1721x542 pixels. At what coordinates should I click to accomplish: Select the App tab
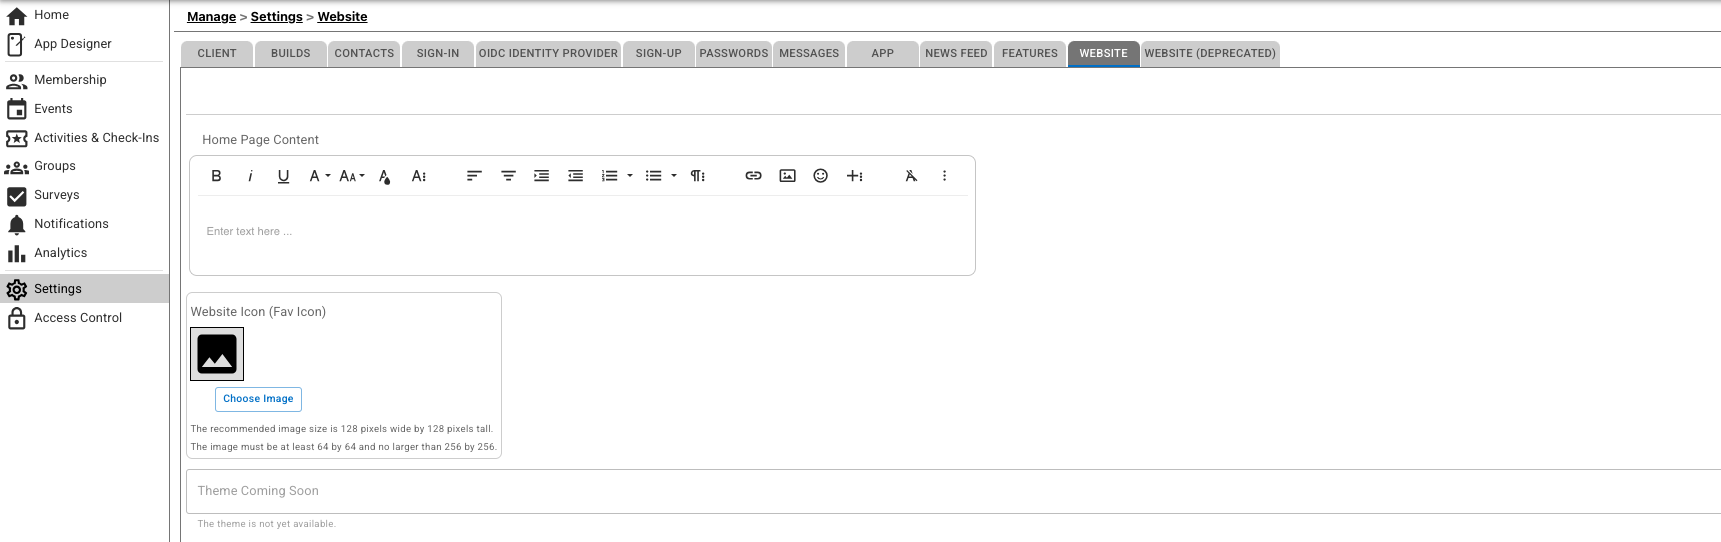[x=883, y=54]
